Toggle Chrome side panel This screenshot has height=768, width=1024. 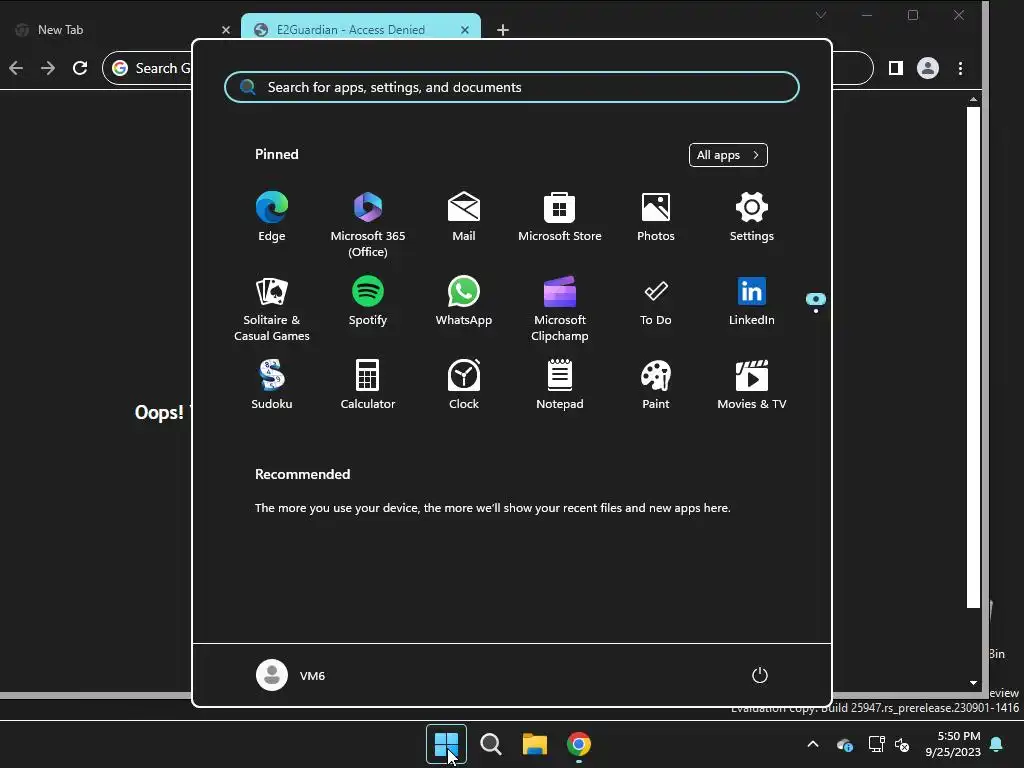896,68
